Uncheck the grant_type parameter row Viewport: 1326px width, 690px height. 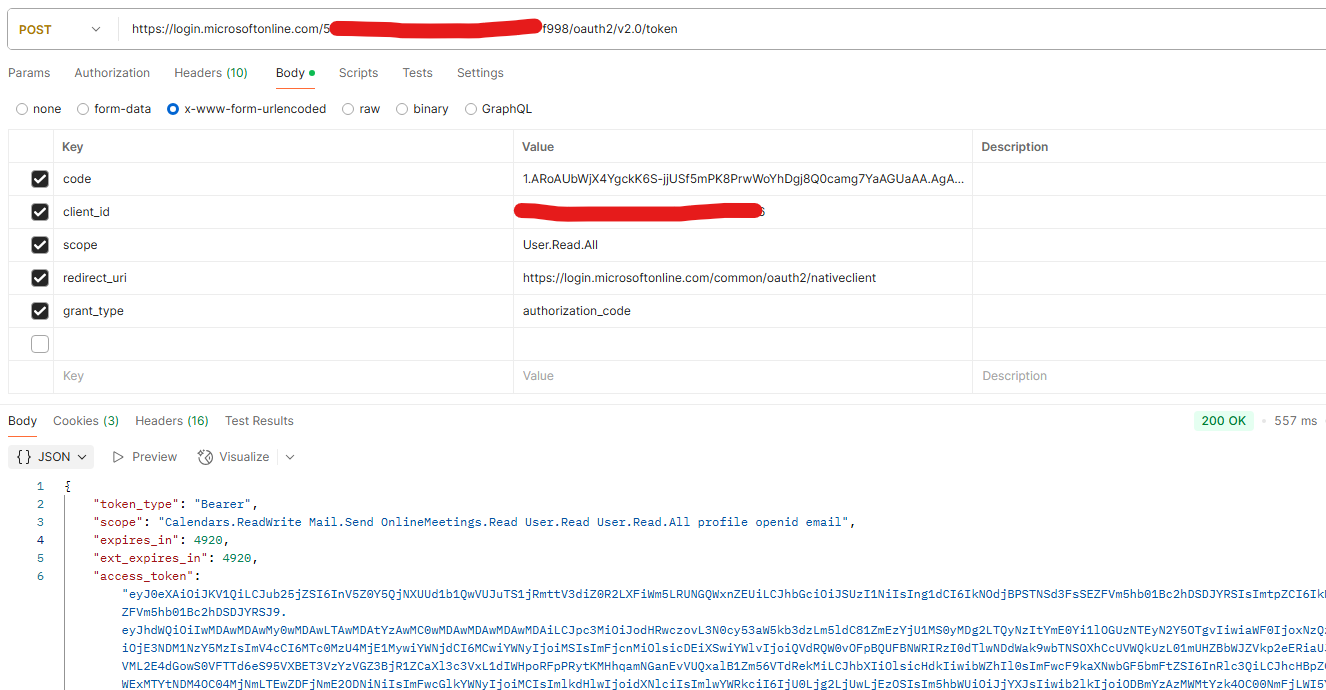[40, 311]
